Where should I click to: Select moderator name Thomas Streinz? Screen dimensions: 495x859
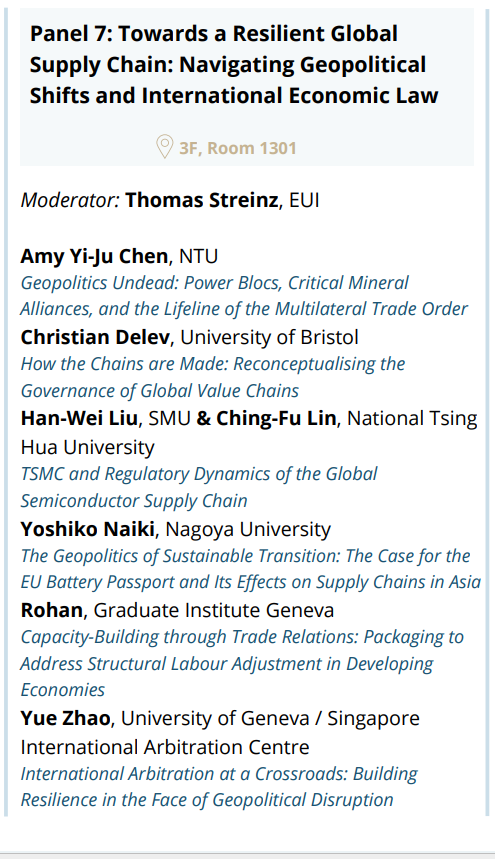tap(202, 200)
